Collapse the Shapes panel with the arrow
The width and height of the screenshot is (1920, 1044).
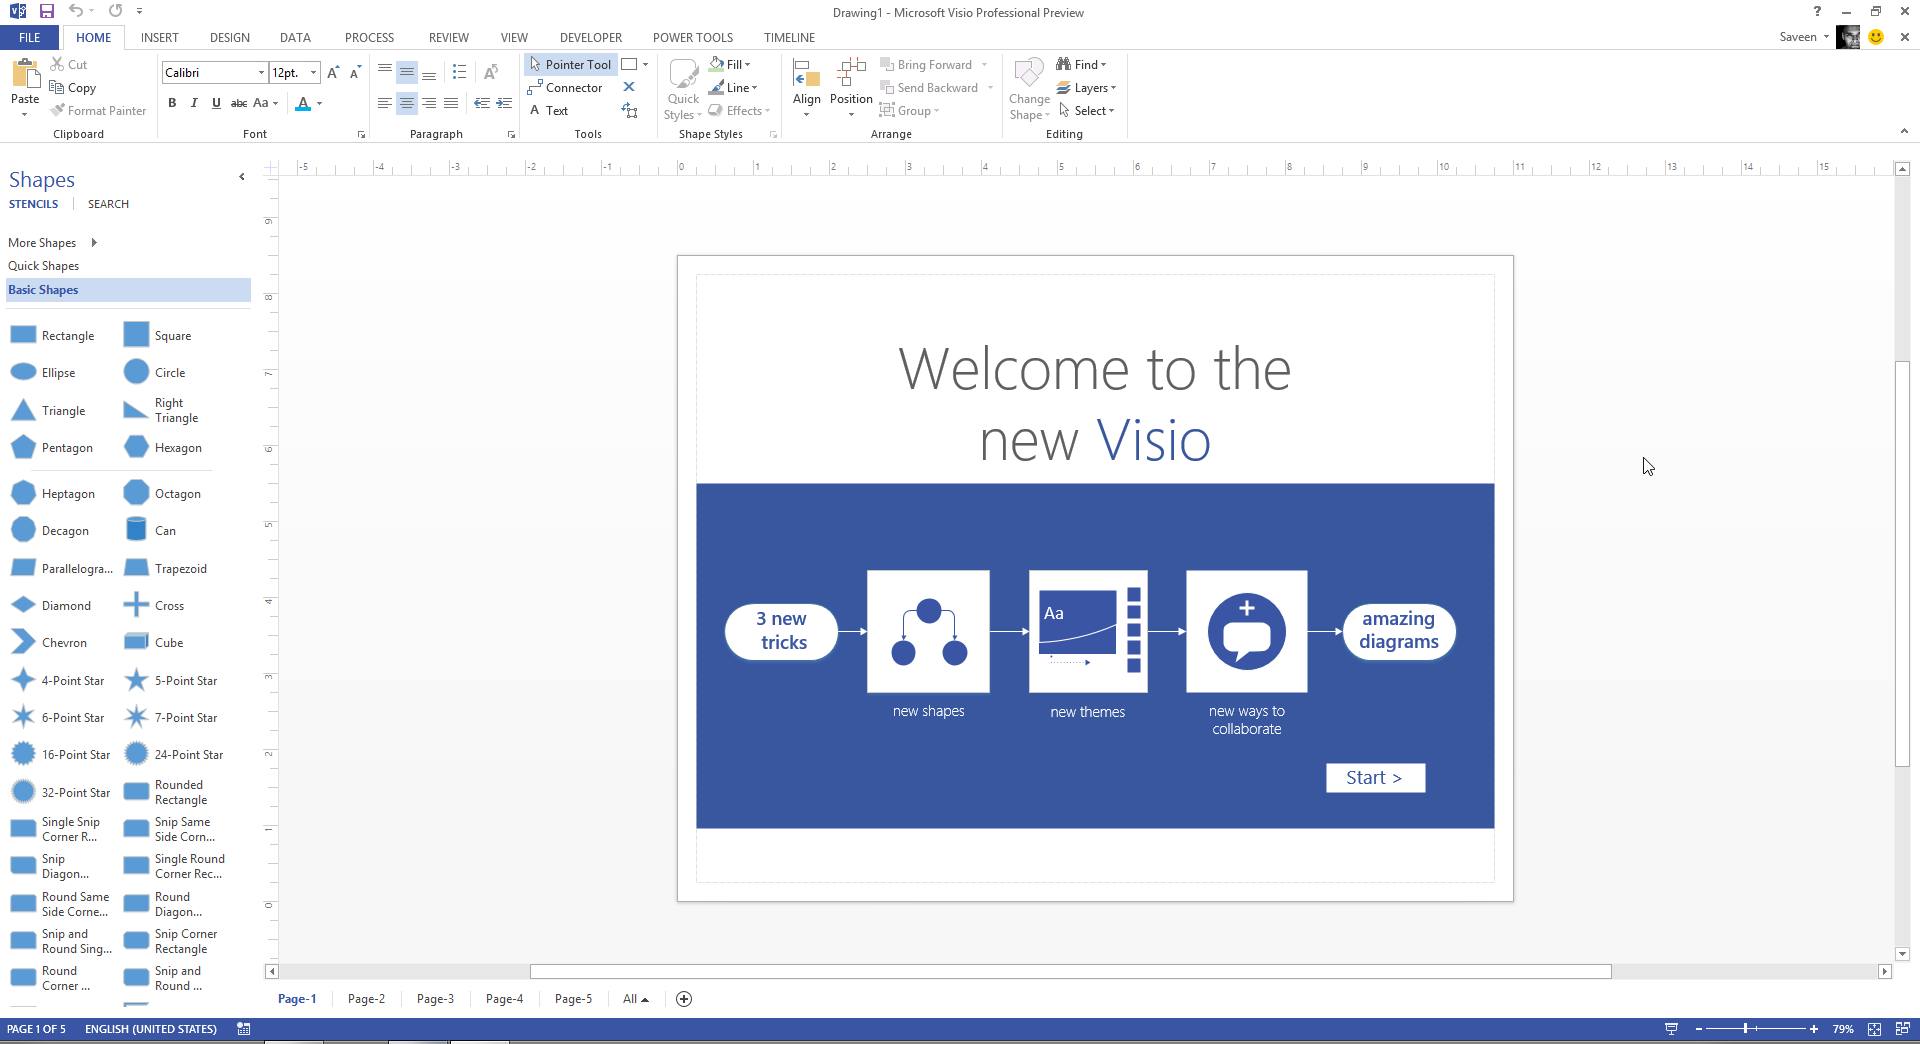coord(242,177)
